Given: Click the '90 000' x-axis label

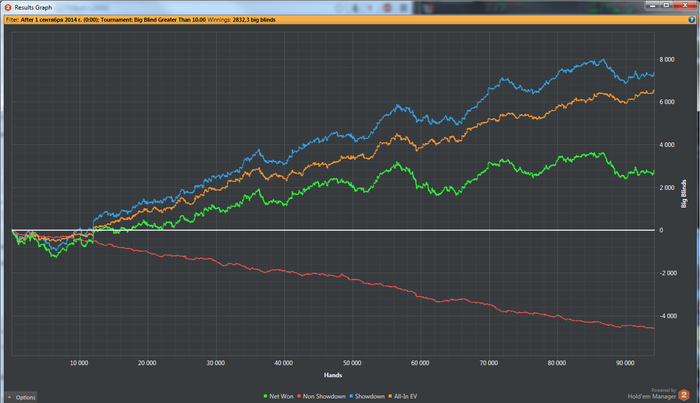Looking at the screenshot, I should click(x=625, y=363).
